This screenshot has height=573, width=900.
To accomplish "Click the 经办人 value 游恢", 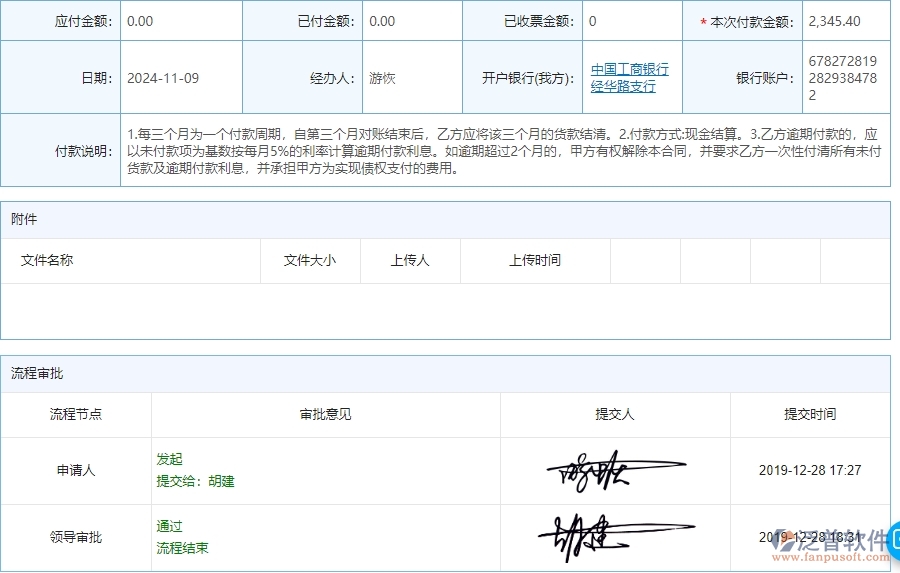I will pyautogui.click(x=382, y=78).
